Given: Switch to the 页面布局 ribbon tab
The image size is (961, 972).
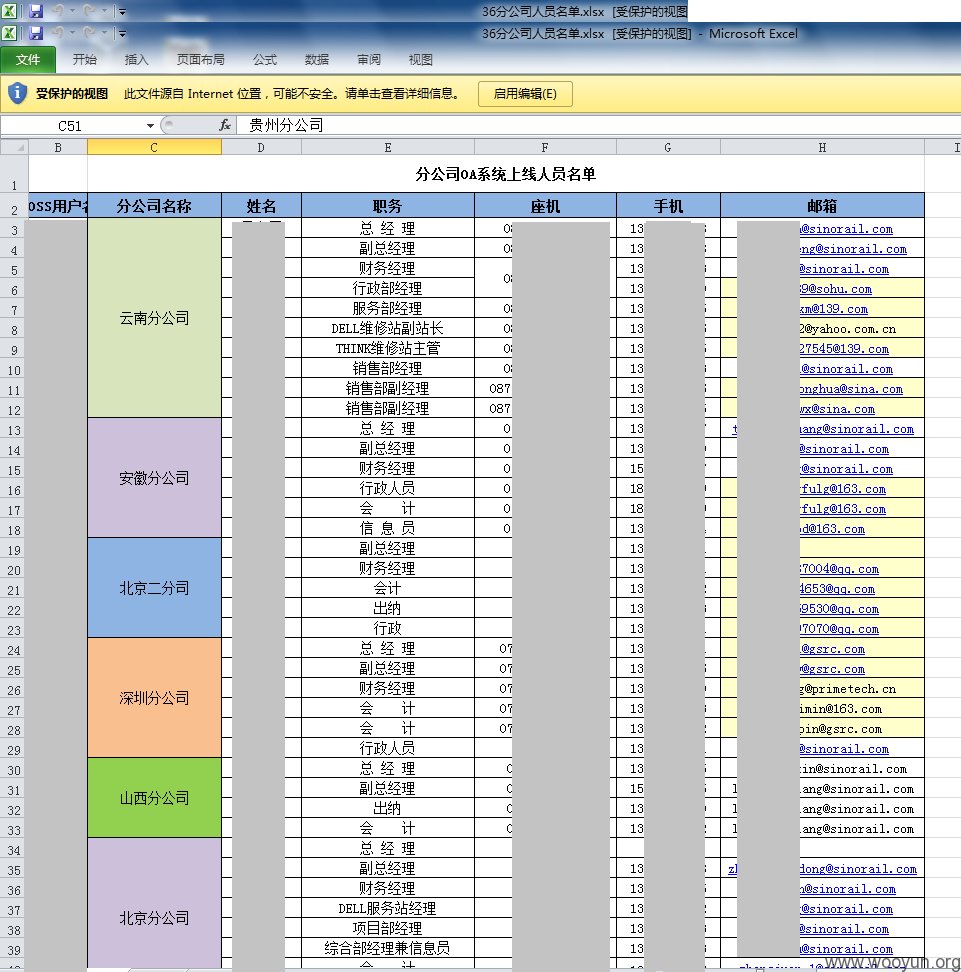Looking at the screenshot, I should click(x=200, y=60).
